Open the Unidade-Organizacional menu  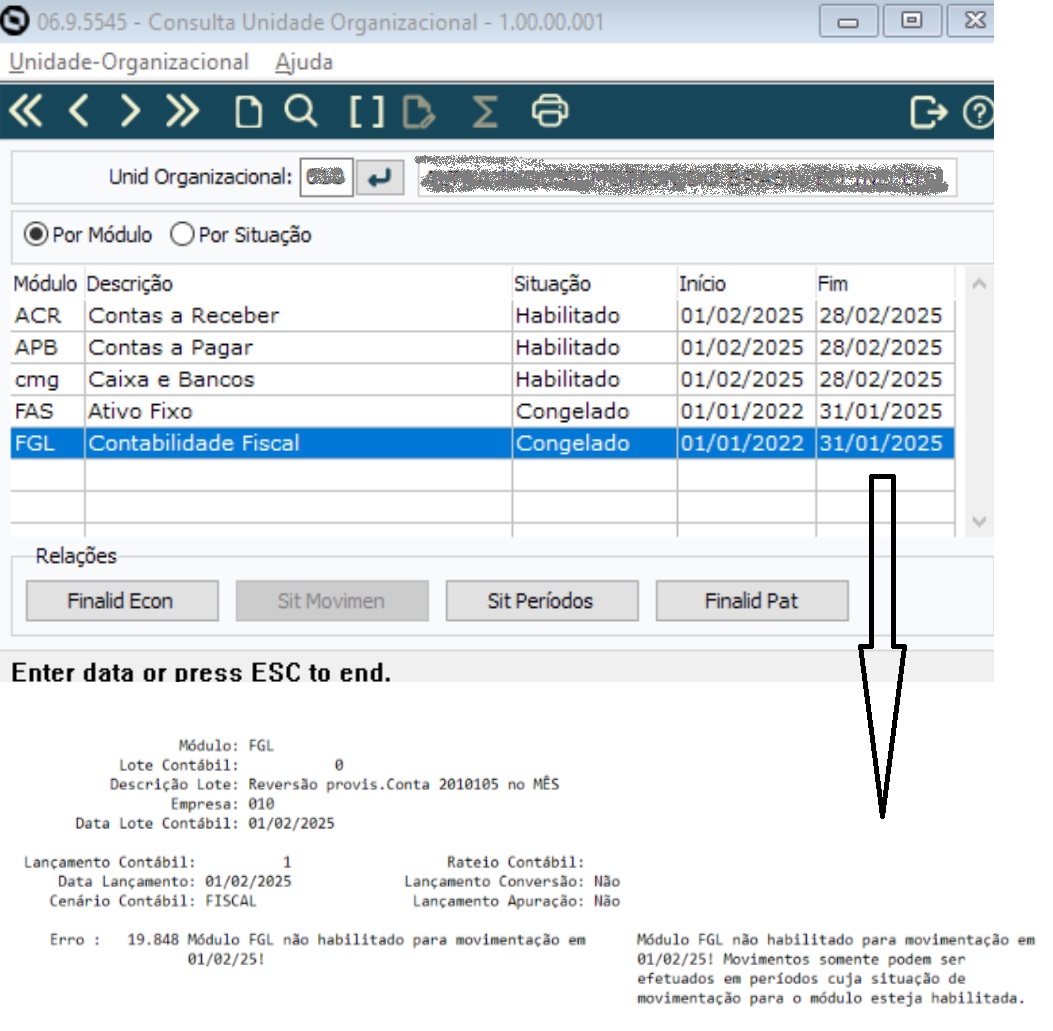coord(129,62)
